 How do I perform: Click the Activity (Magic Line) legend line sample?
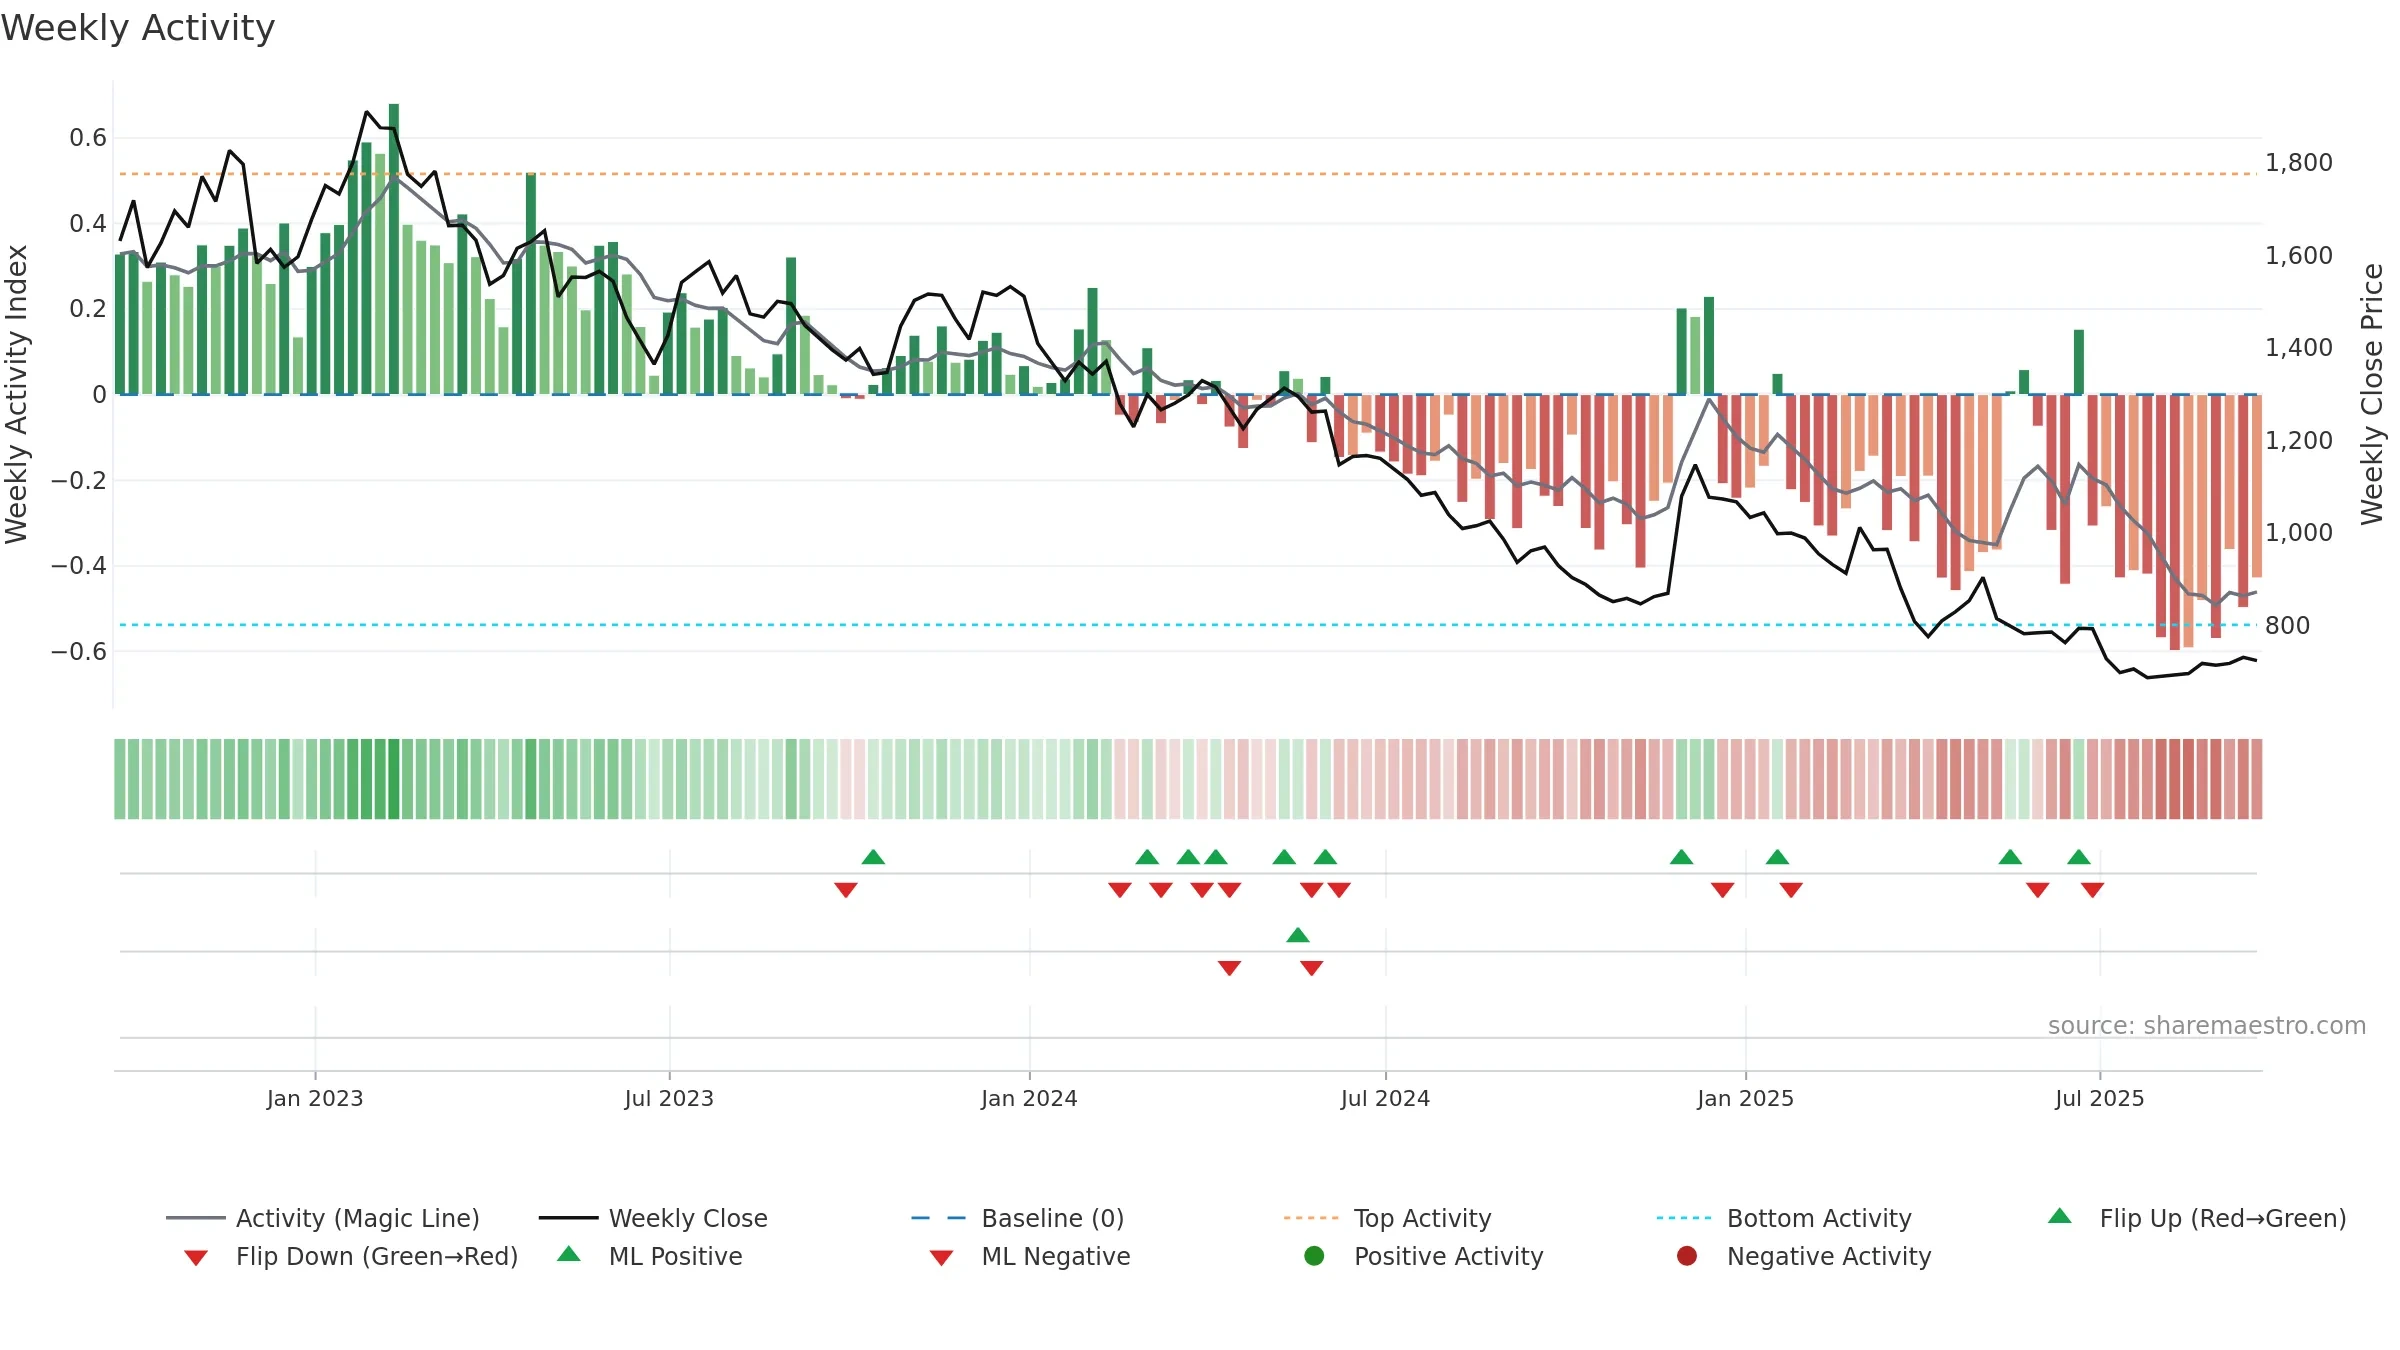195,1218
